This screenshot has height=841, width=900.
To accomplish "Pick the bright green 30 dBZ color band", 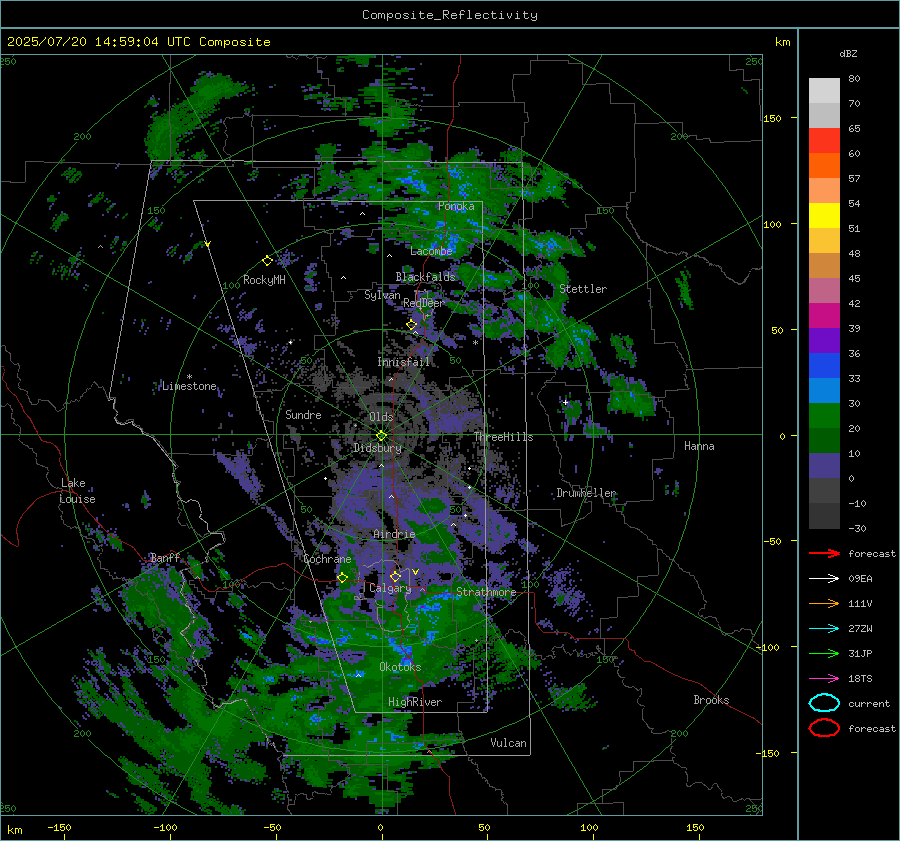I will 824,415.
